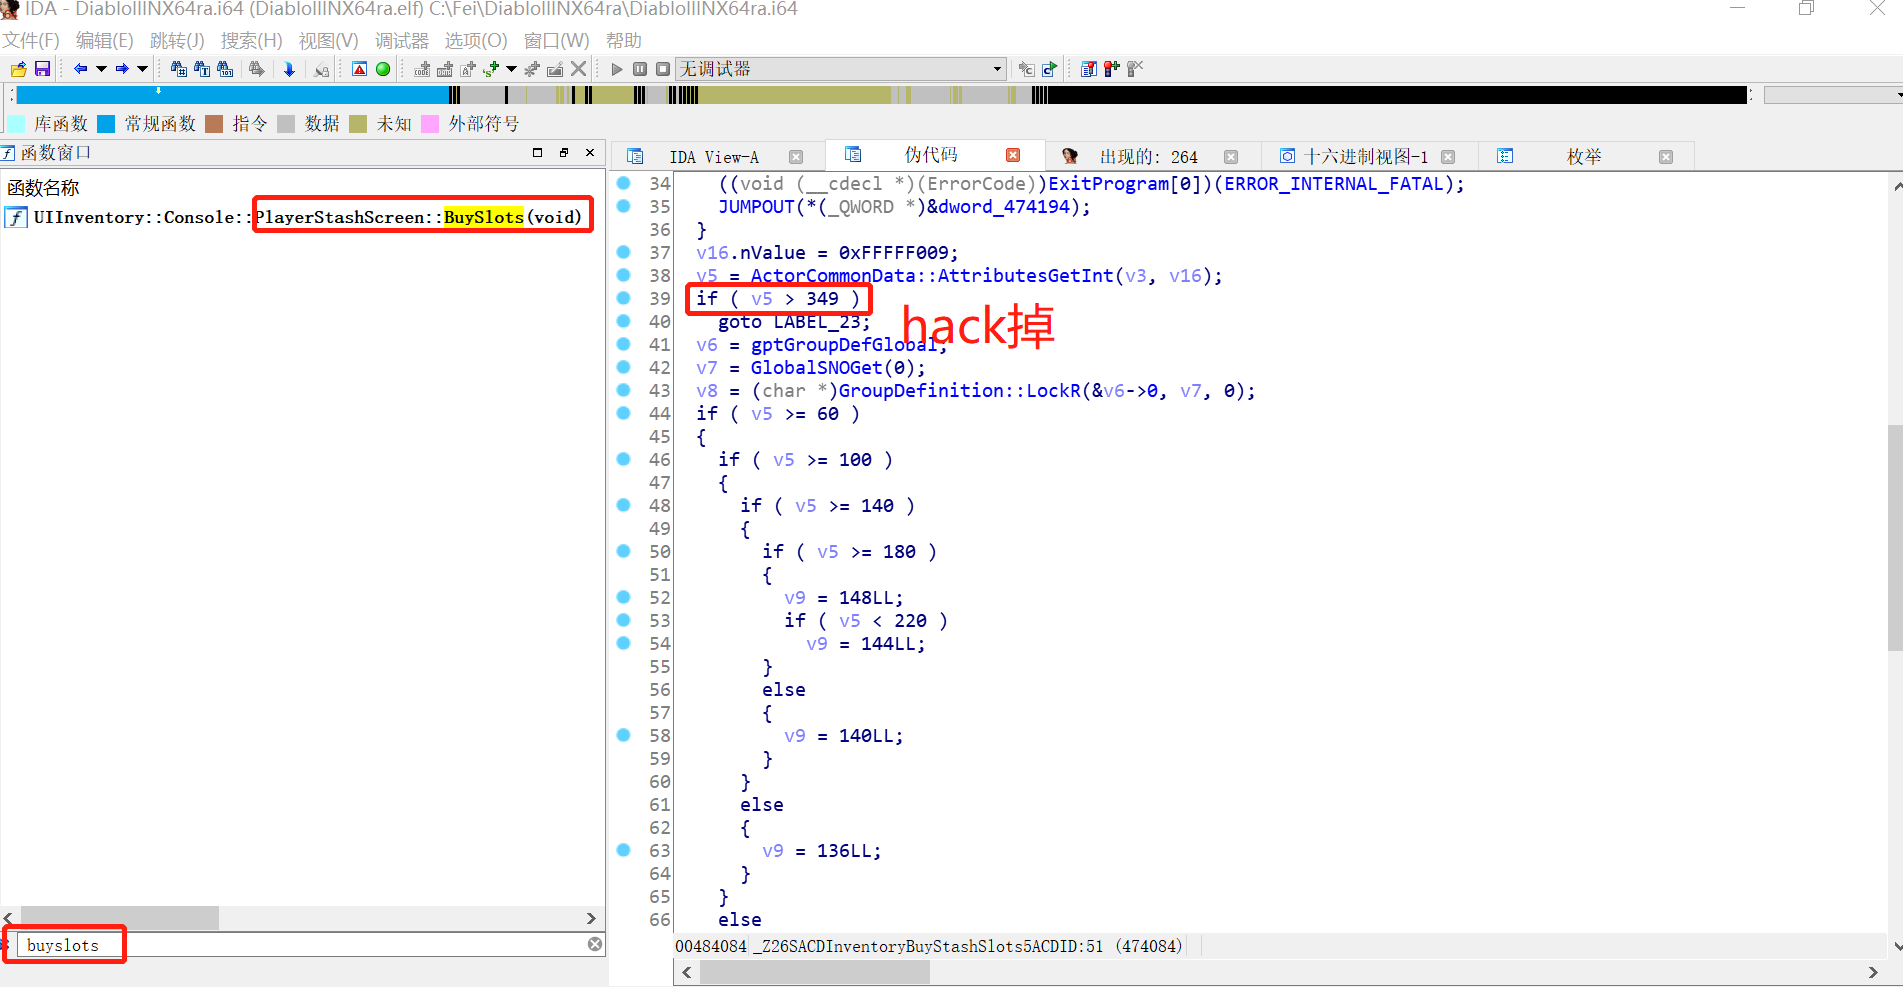
Task: Click the convert to string icon
Action: click(467, 69)
